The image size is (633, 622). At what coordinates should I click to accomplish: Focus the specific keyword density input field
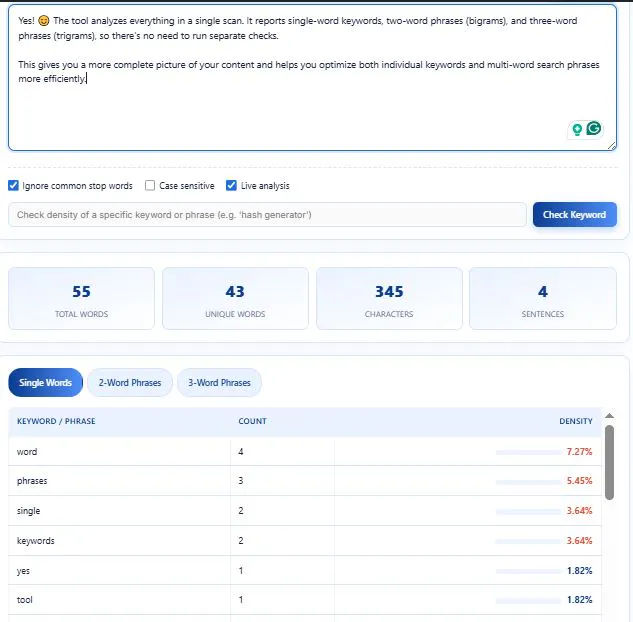267,215
